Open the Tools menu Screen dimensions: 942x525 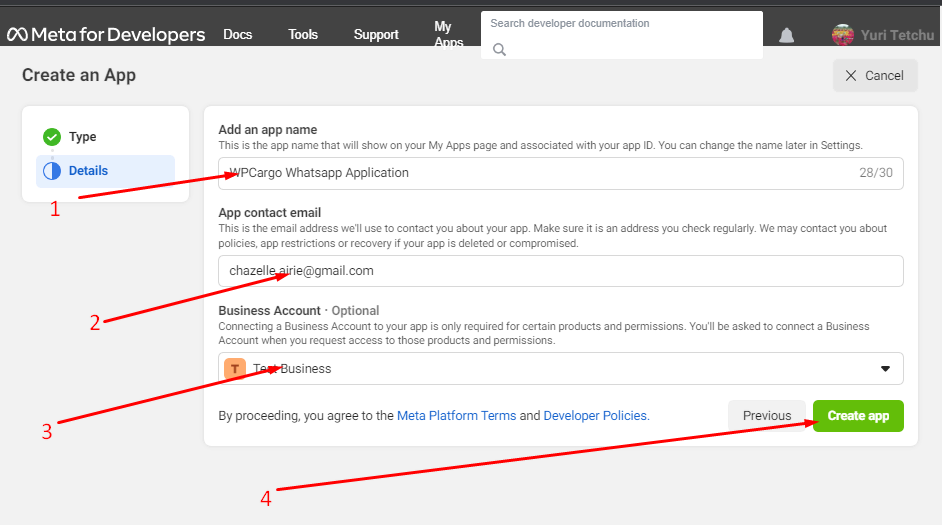(x=303, y=35)
